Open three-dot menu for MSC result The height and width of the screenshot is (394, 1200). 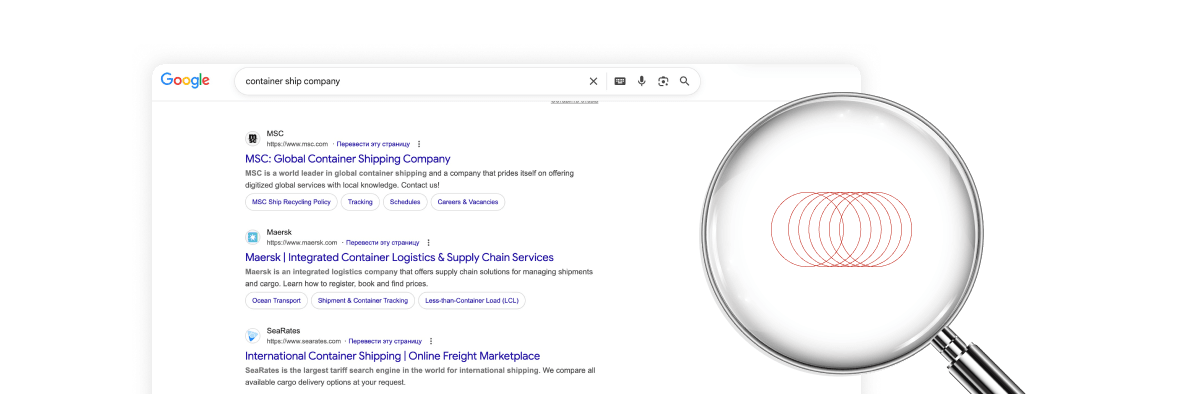pyautogui.click(x=419, y=144)
